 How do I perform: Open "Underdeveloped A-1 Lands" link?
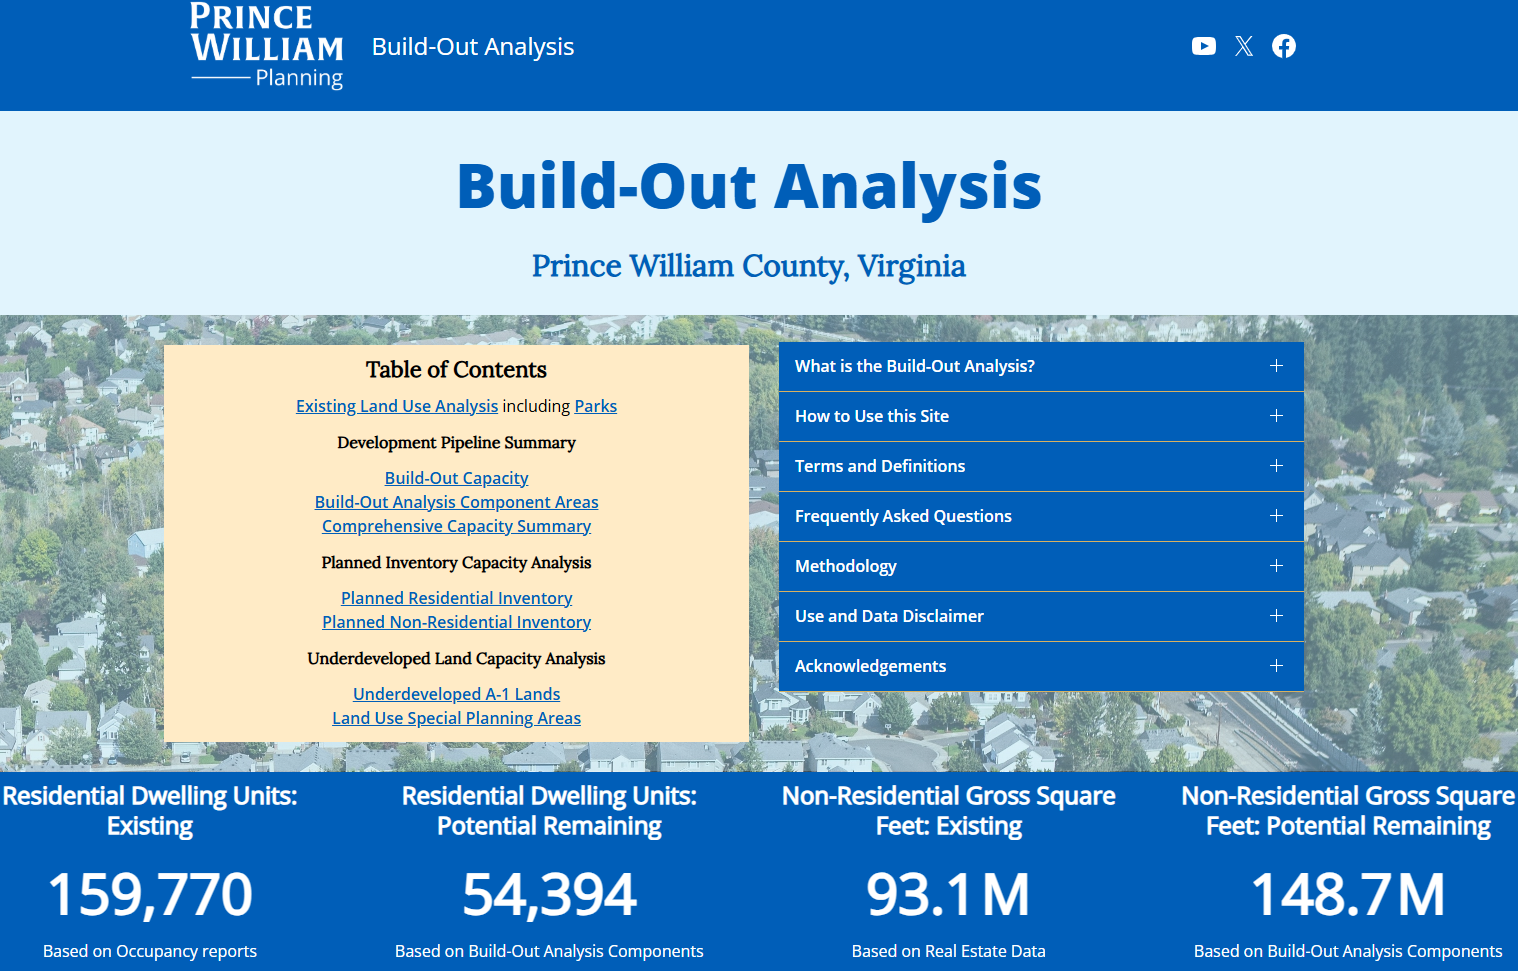456,693
